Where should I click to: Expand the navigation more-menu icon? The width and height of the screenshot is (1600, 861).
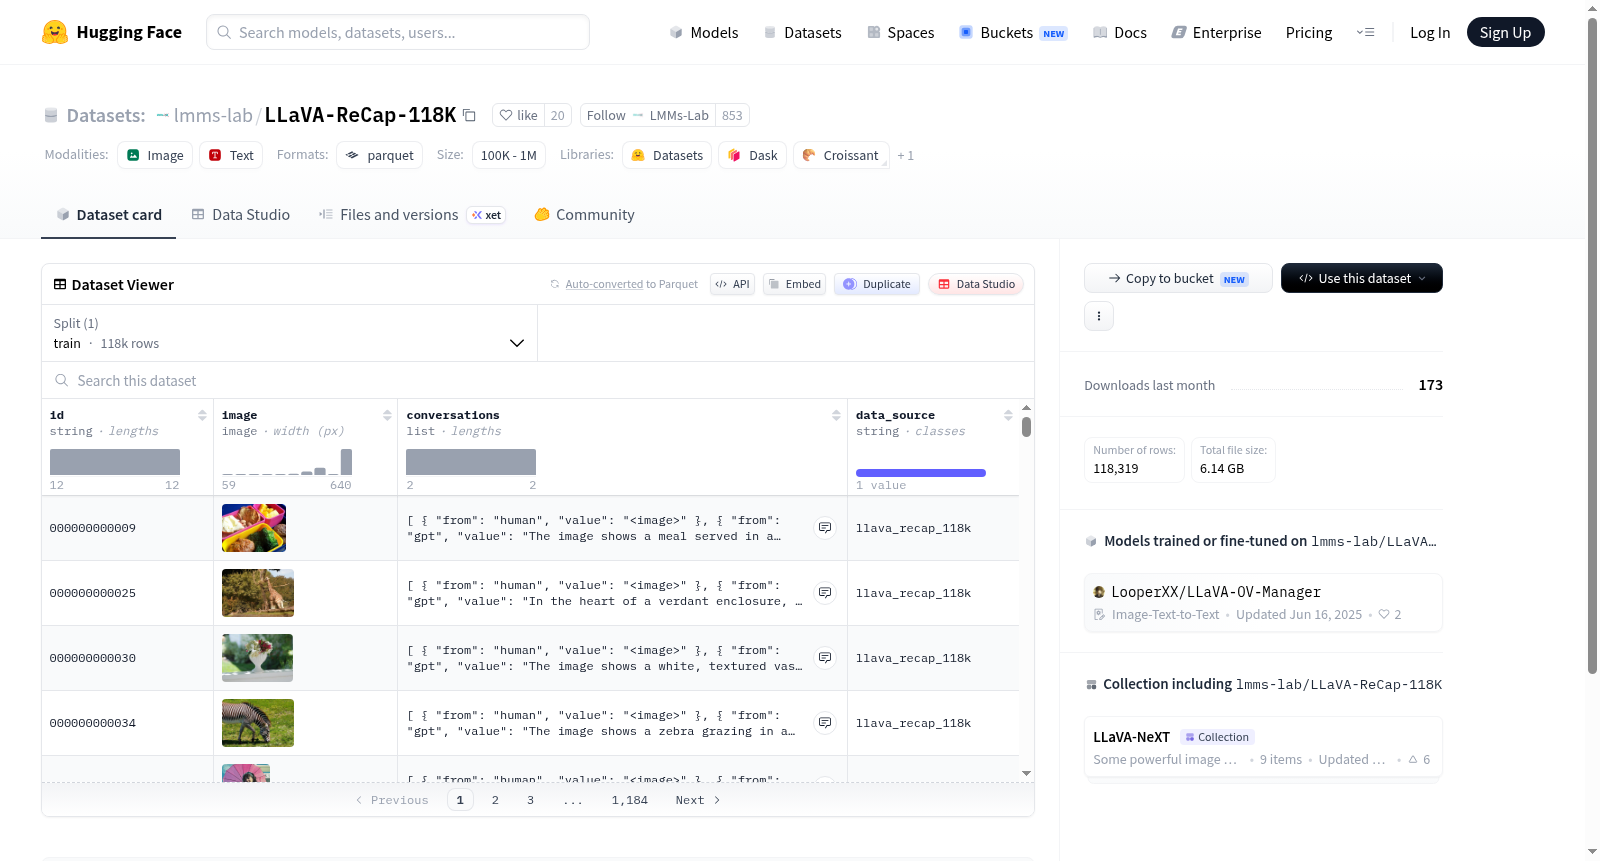[1365, 32]
